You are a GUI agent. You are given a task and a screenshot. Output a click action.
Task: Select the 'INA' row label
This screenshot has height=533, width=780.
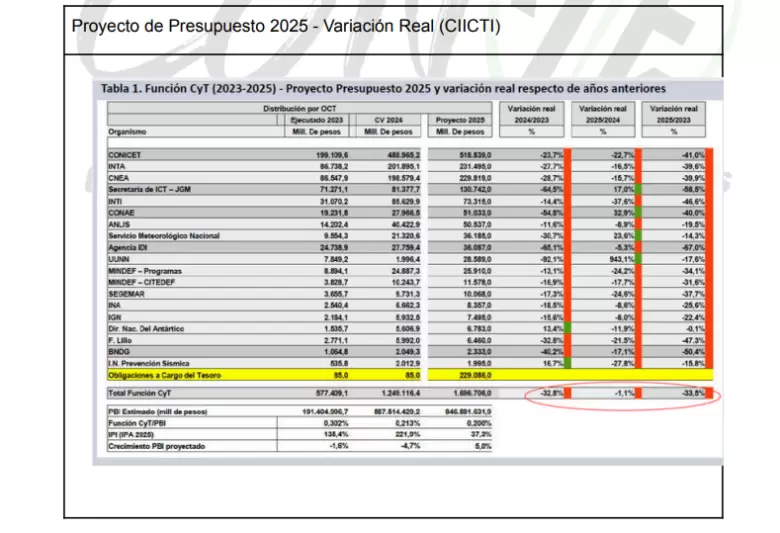114,305
